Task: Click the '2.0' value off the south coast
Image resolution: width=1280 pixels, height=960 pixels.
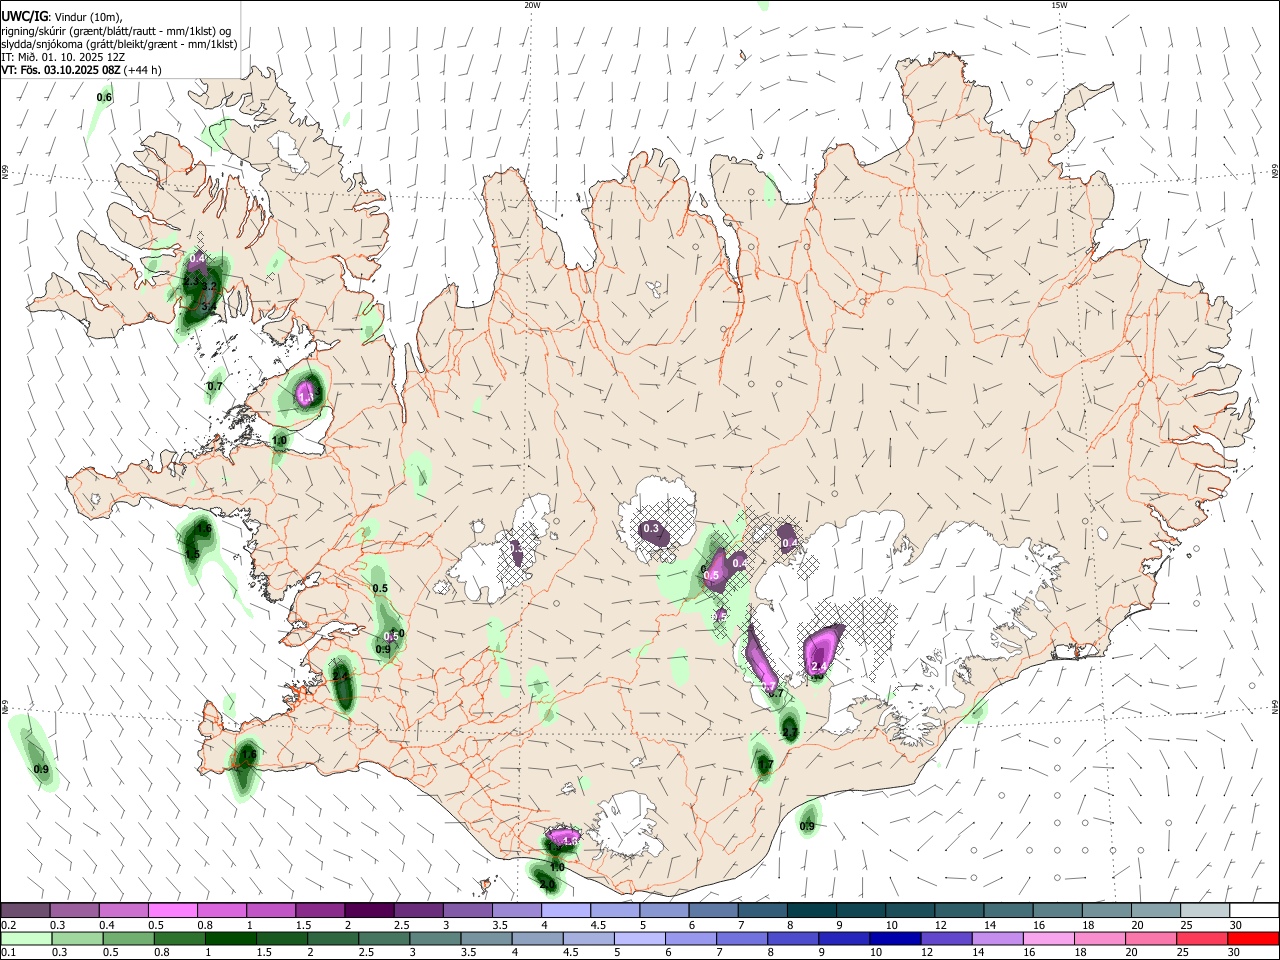Action: click(x=547, y=885)
